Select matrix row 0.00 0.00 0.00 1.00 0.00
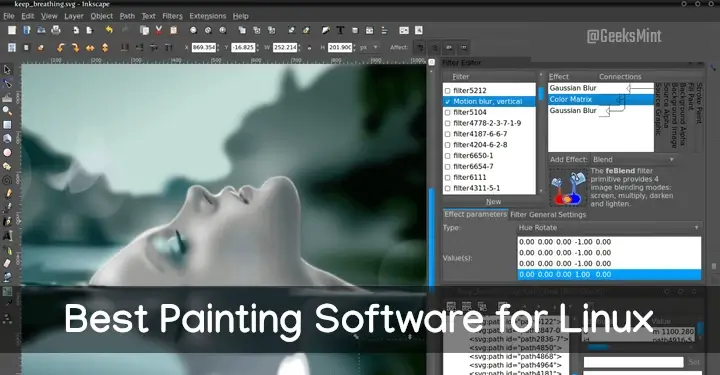This screenshot has width=720, height=375. click(609, 274)
